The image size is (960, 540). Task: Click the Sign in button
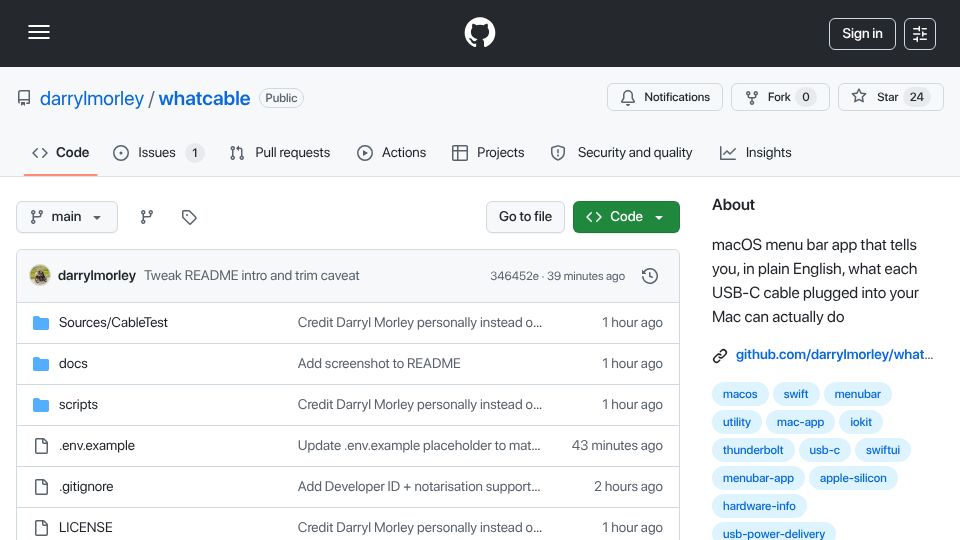(862, 34)
